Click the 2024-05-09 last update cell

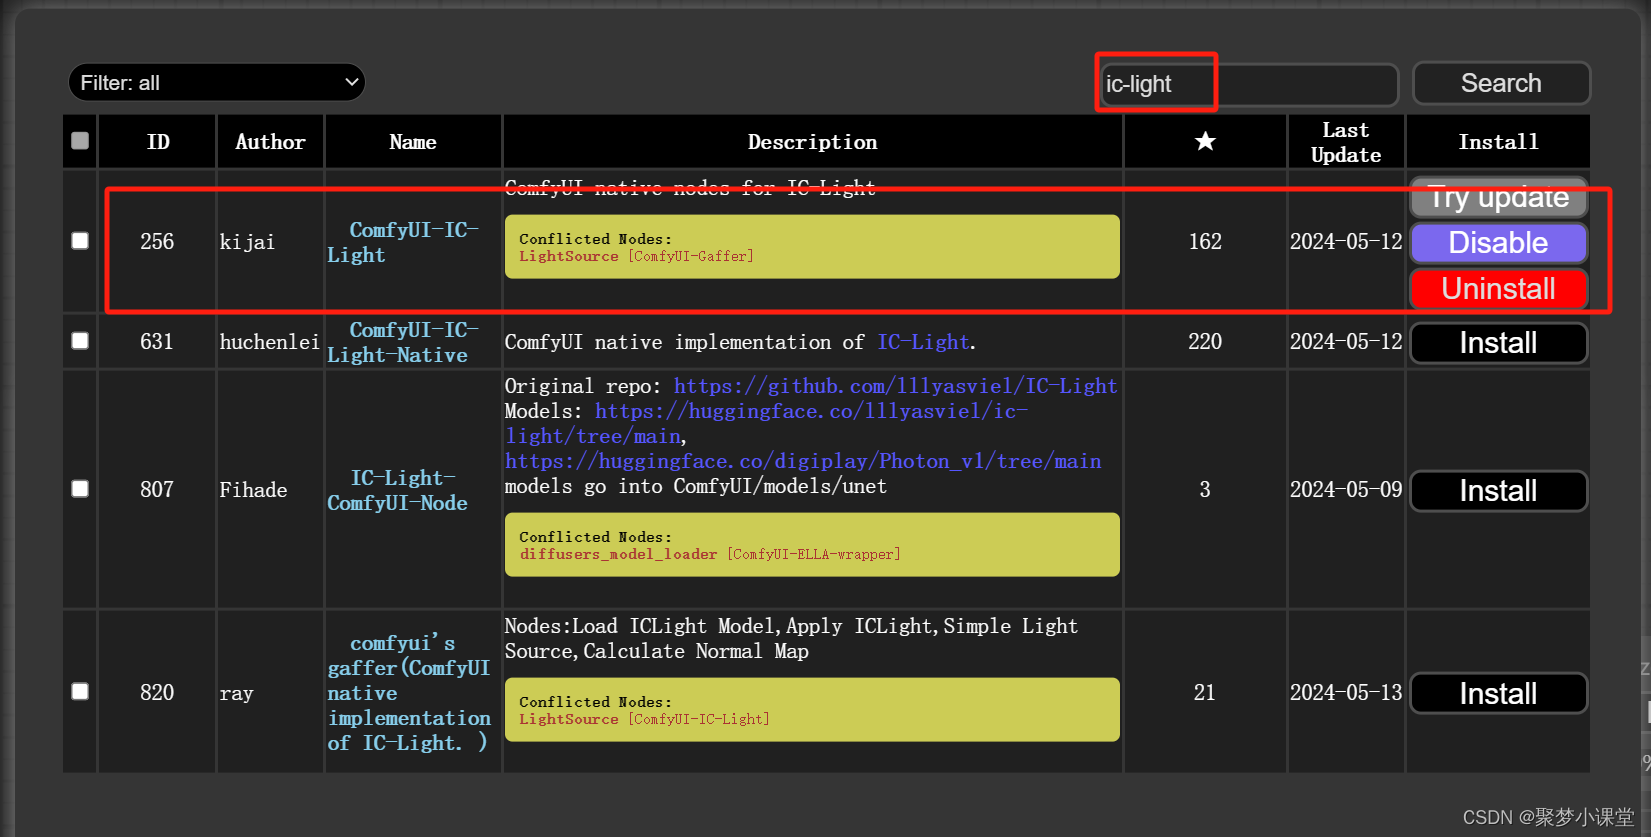pyautogui.click(x=1346, y=490)
